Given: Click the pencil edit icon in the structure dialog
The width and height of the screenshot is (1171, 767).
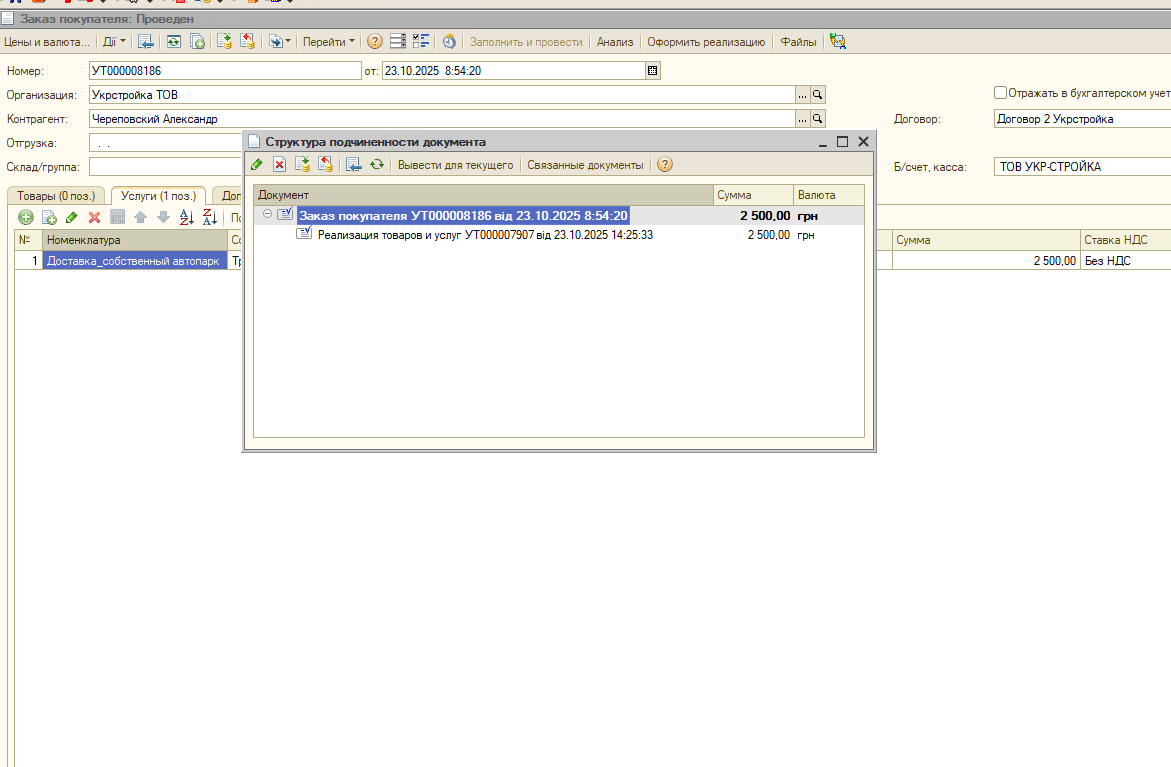Looking at the screenshot, I should pyautogui.click(x=257, y=165).
